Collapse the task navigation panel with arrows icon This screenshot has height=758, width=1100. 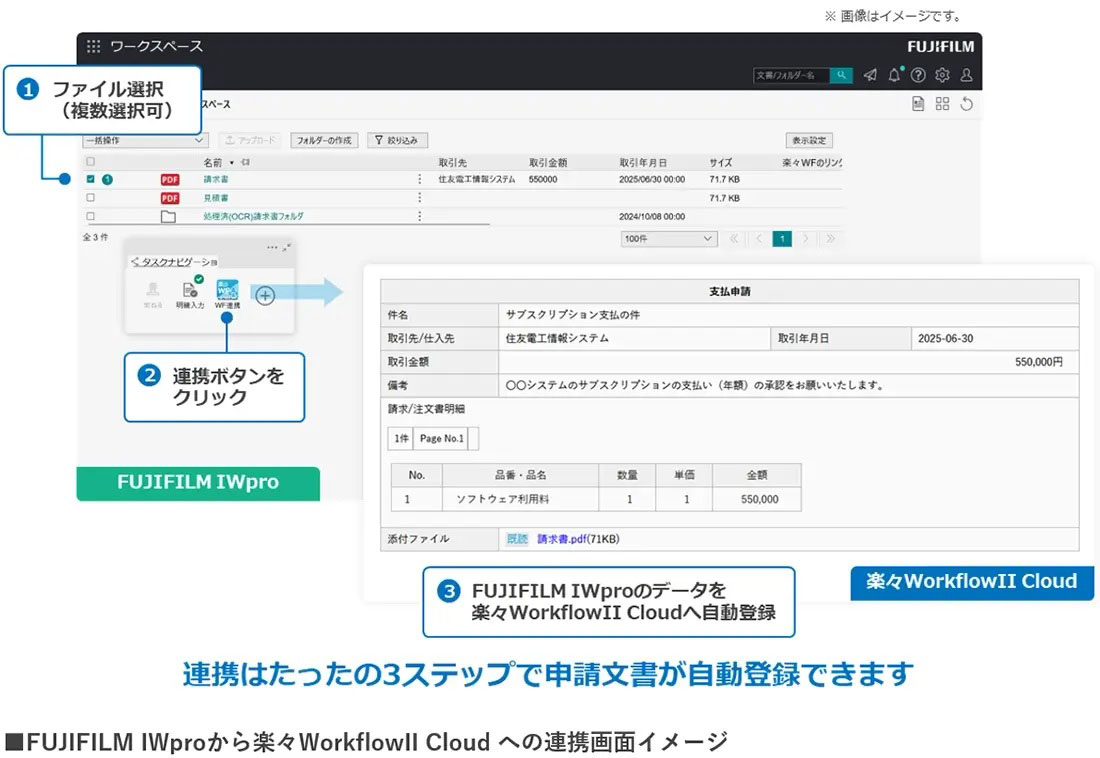(x=287, y=247)
